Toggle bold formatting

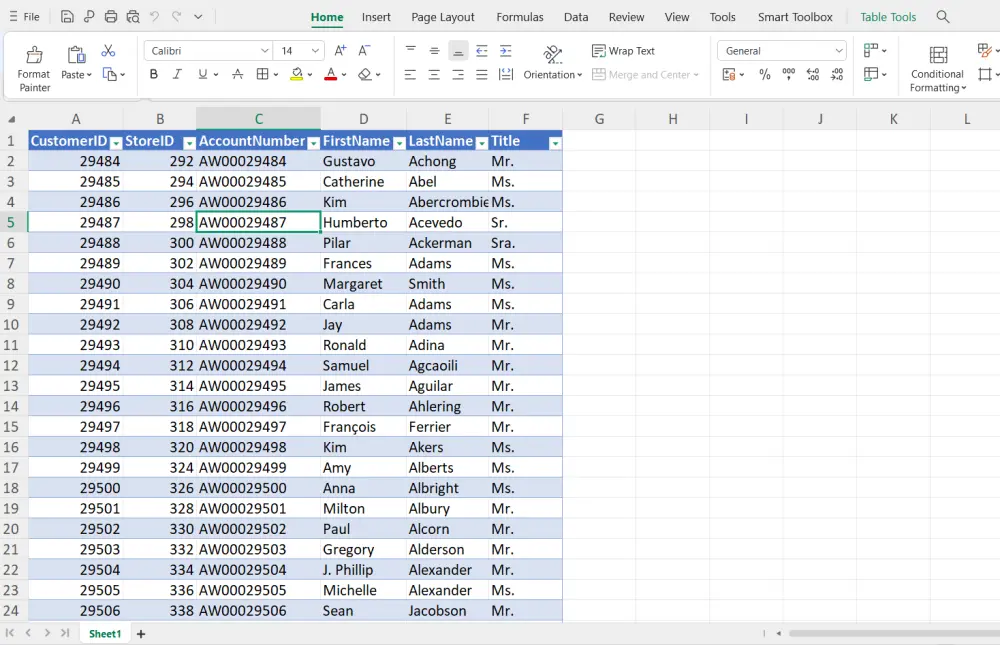[153, 75]
